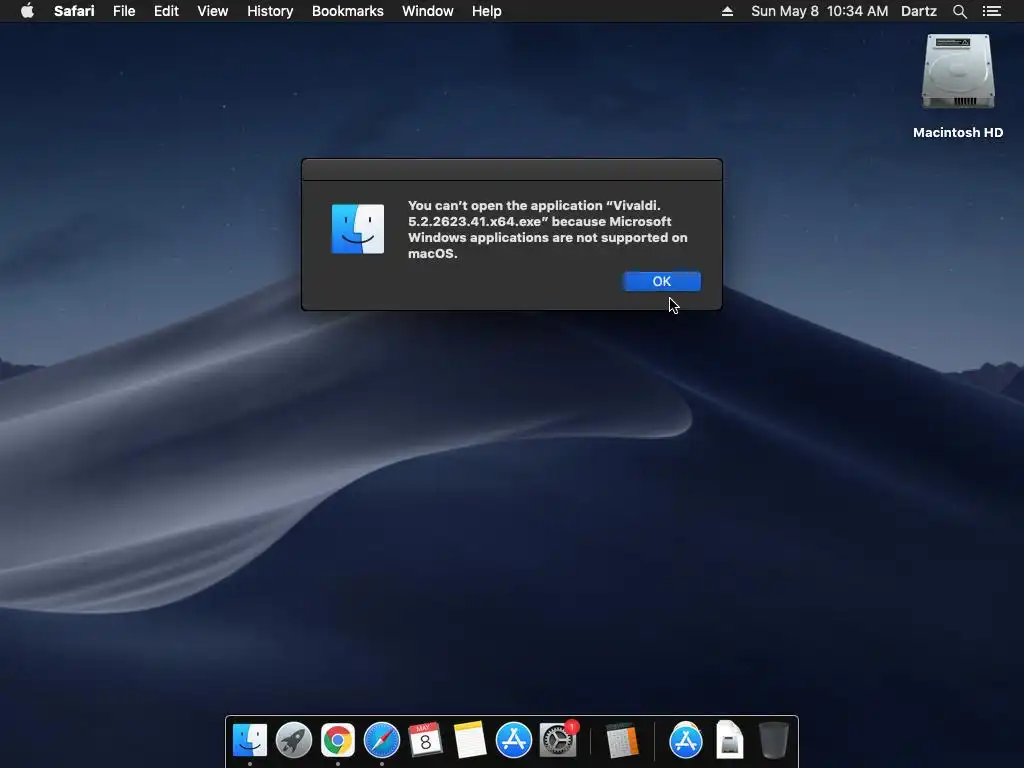Open the File menu

click(x=124, y=11)
